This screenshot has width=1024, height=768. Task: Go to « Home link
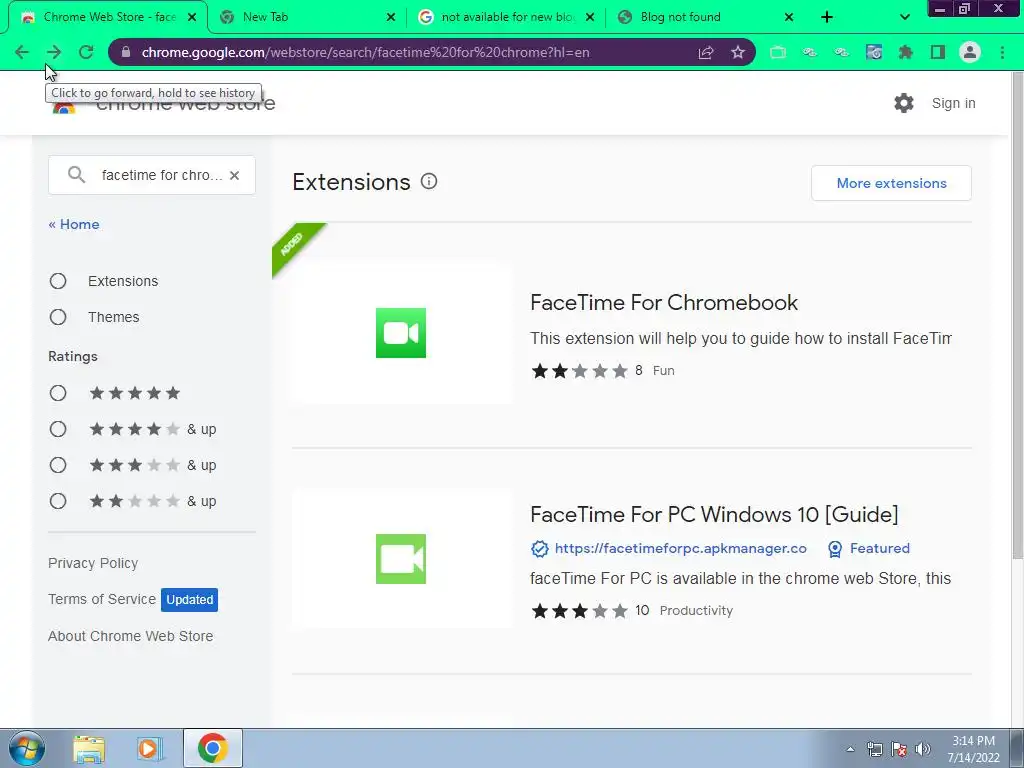74,224
